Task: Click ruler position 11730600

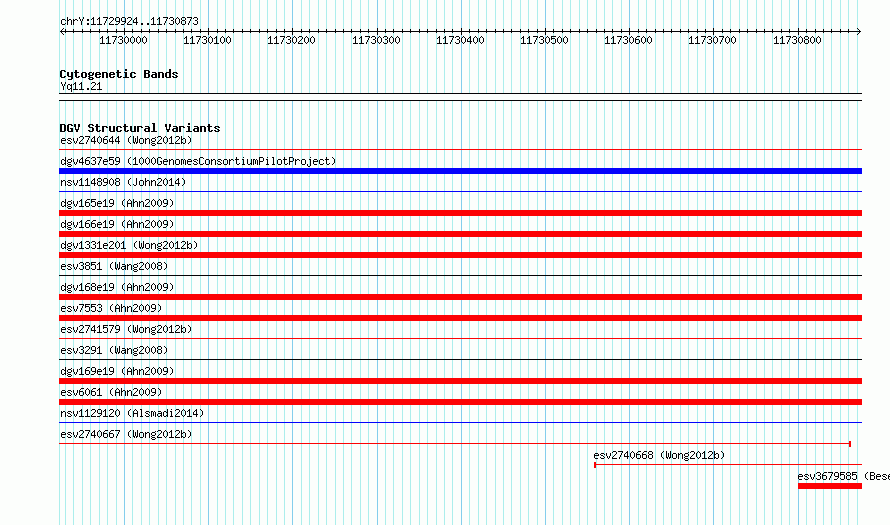Action: pyautogui.click(x=628, y=40)
